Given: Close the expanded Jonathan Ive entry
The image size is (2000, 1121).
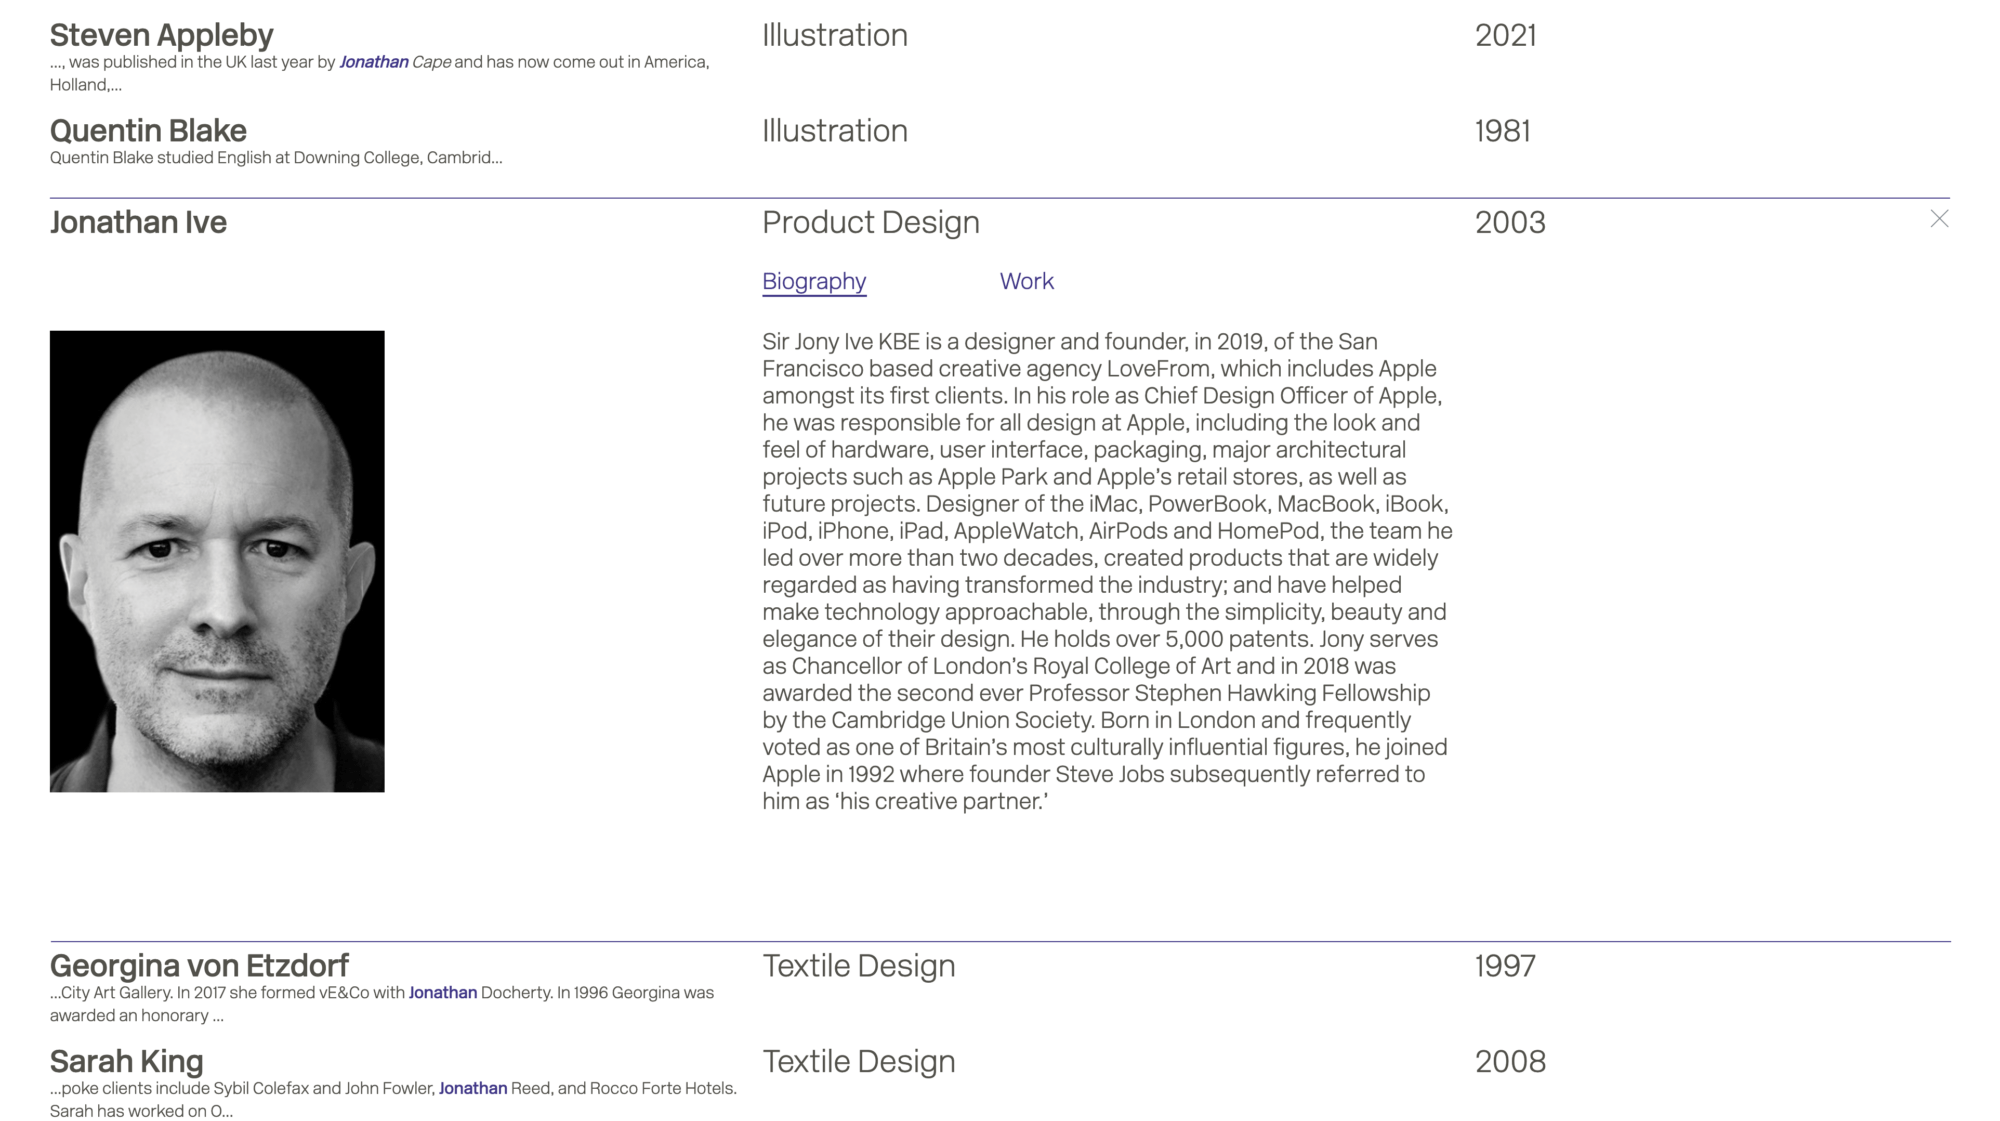Looking at the screenshot, I should coord(1939,219).
